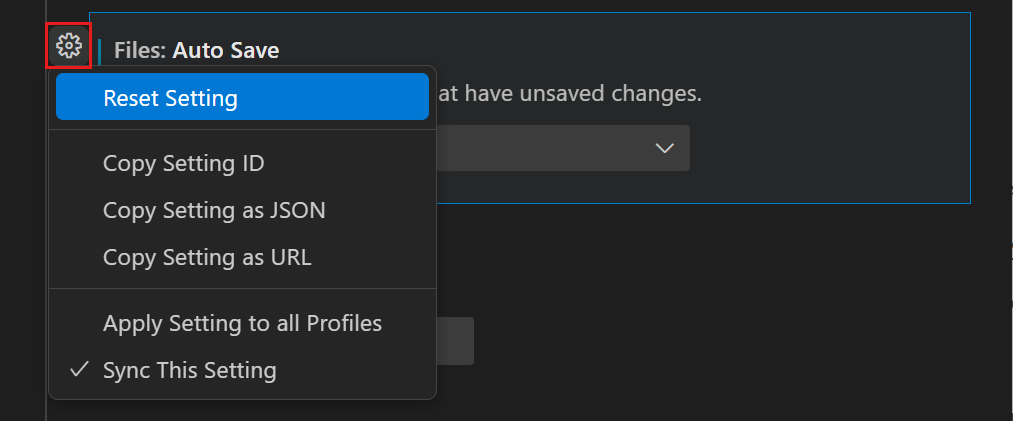Viewport: 1013px width, 421px height.
Task: Click the gear icon beside Files: Auto Save
Action: click(68, 45)
